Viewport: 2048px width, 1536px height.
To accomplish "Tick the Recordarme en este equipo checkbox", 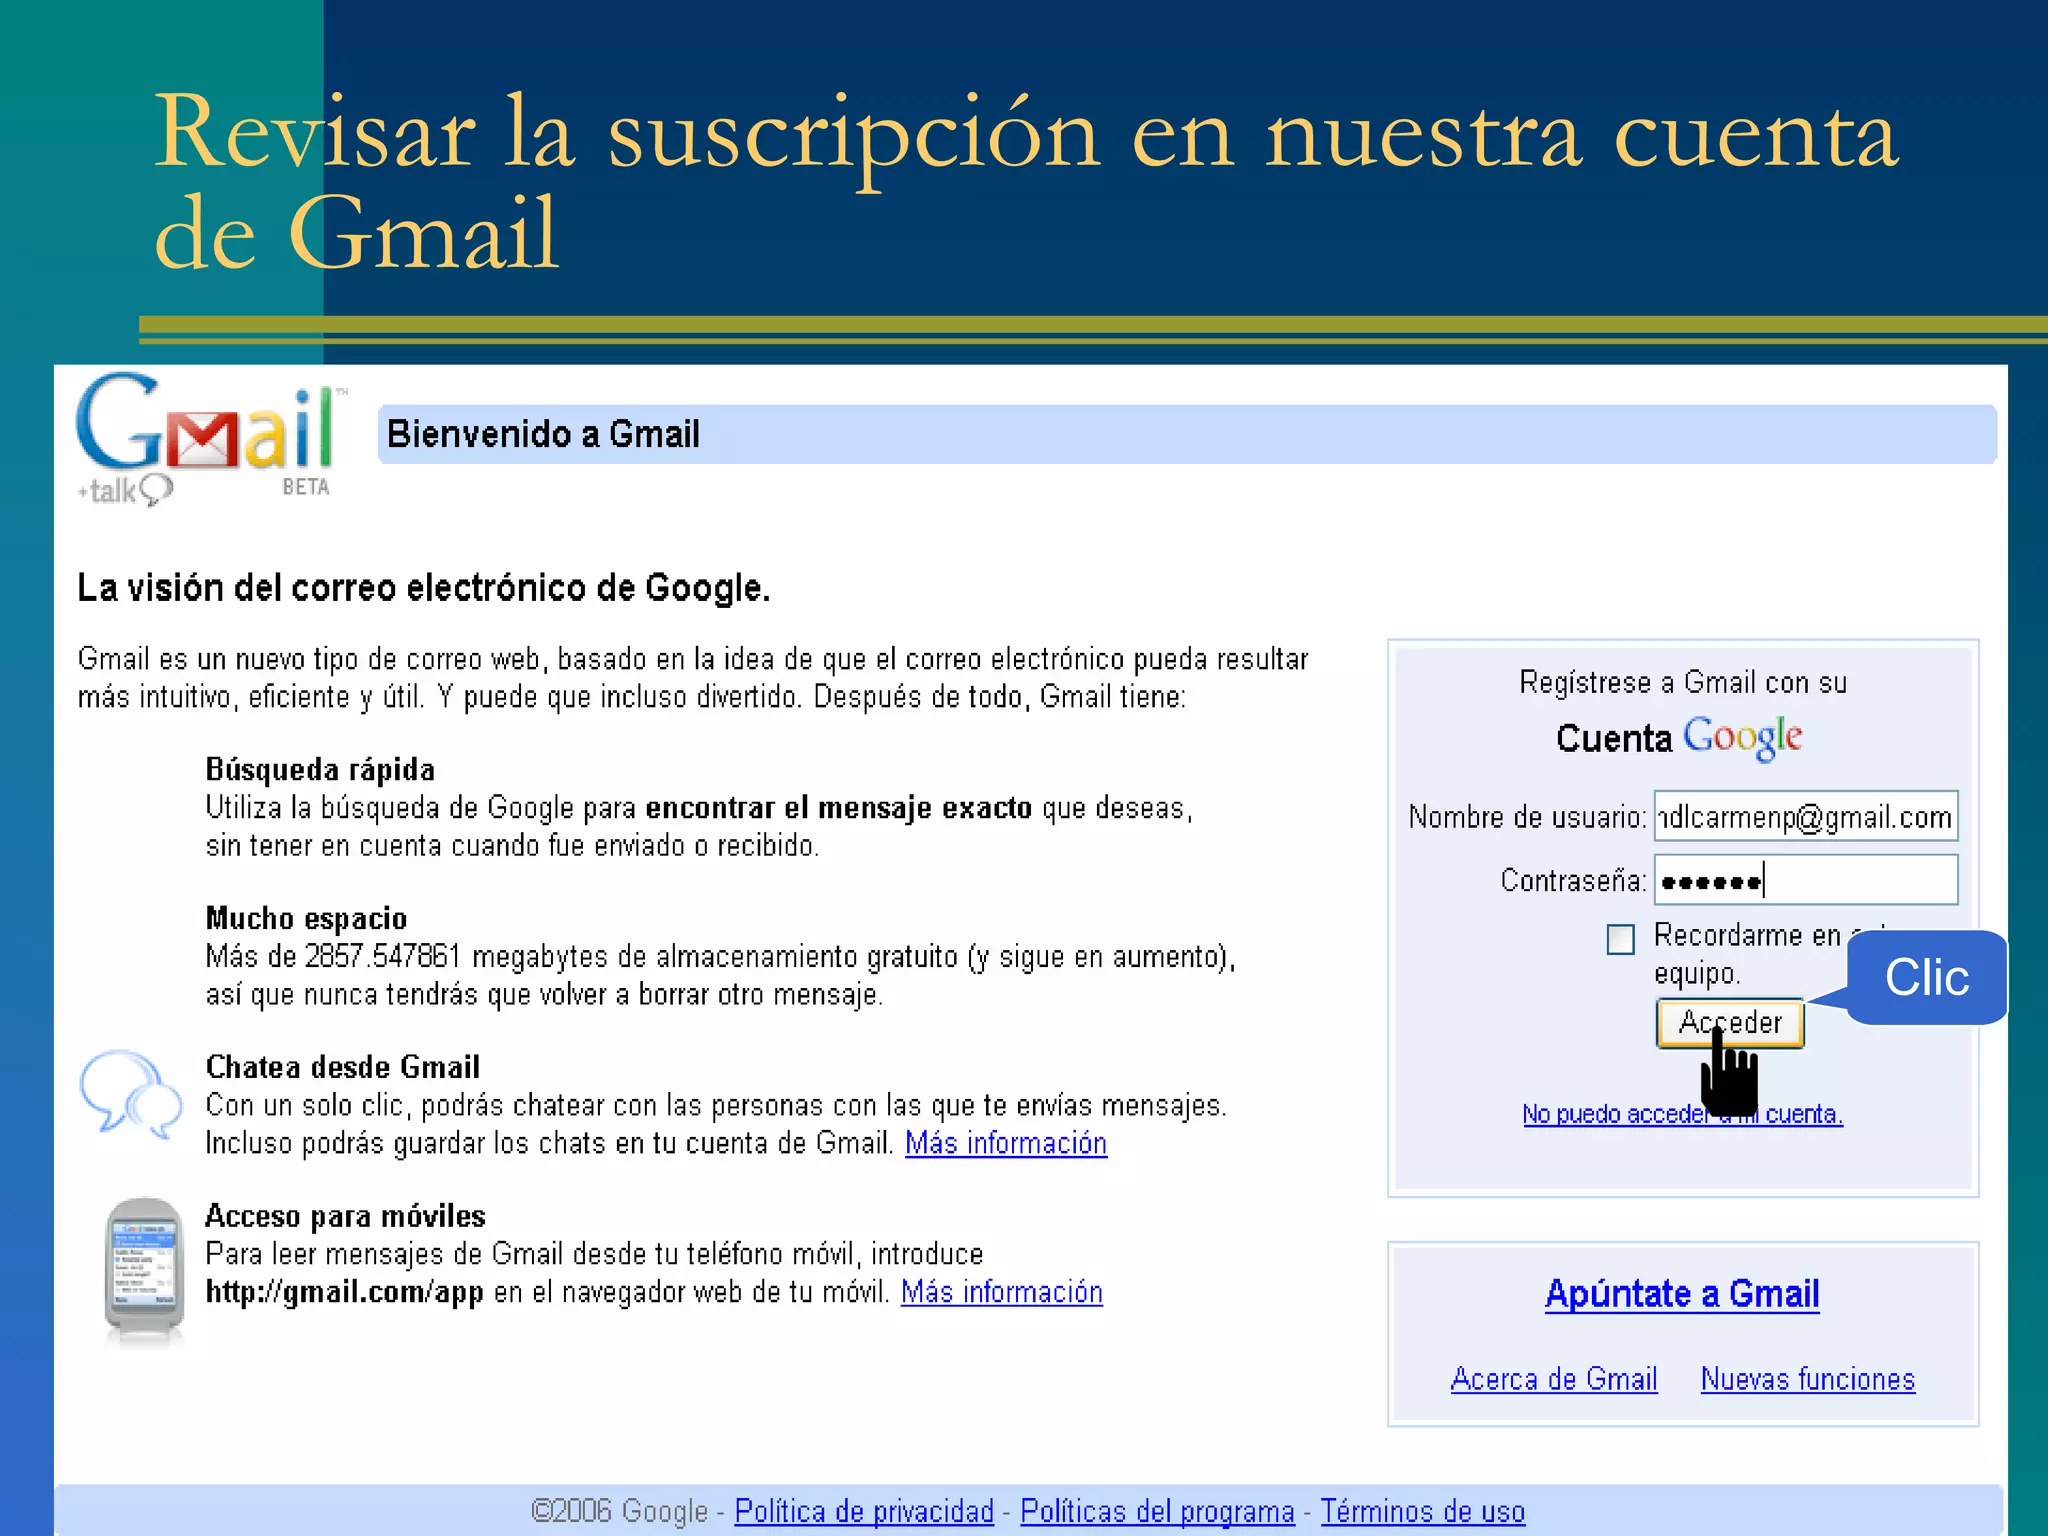I will [x=1620, y=939].
